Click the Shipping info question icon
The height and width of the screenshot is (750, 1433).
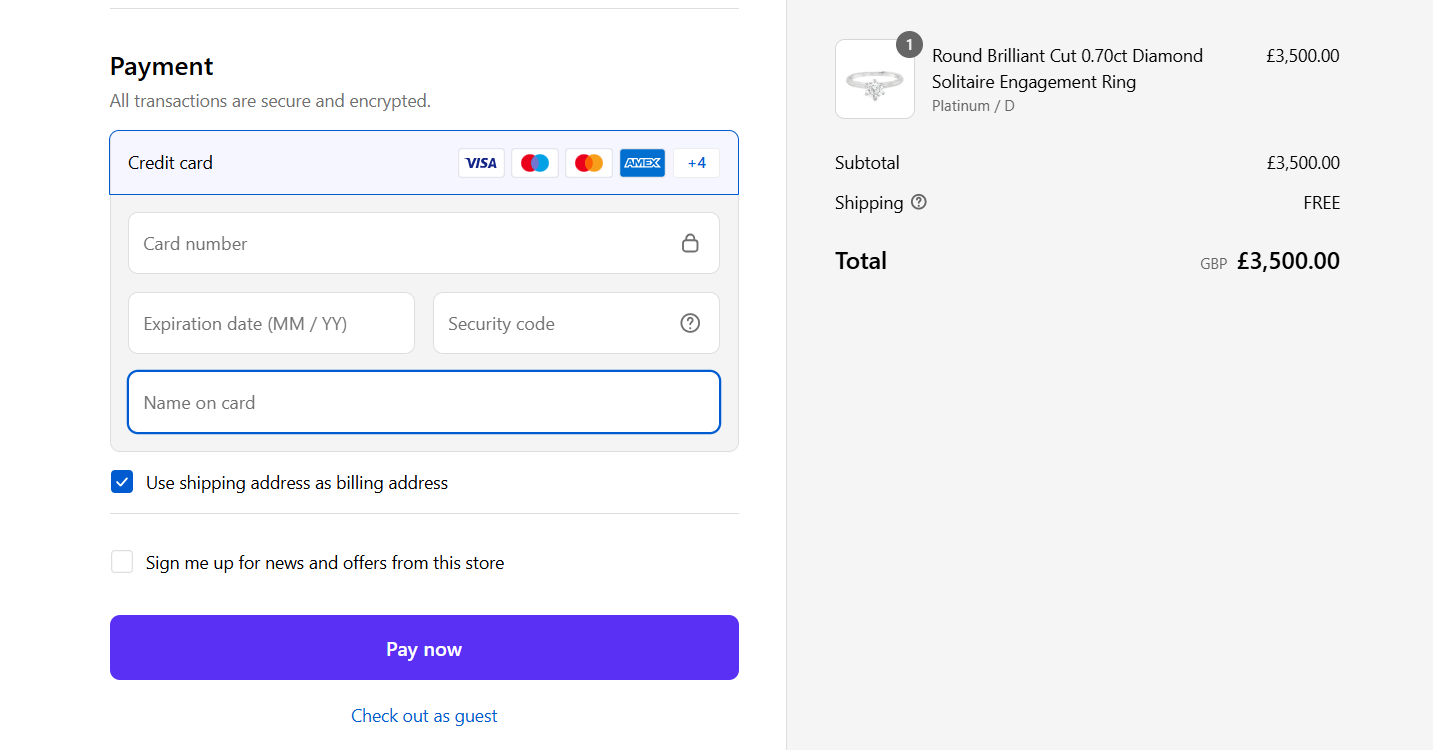click(x=919, y=202)
